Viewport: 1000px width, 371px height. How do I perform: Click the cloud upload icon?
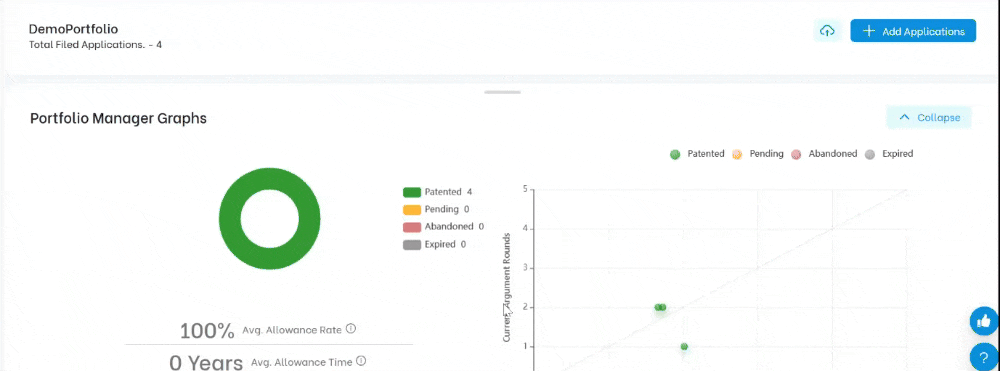(827, 31)
